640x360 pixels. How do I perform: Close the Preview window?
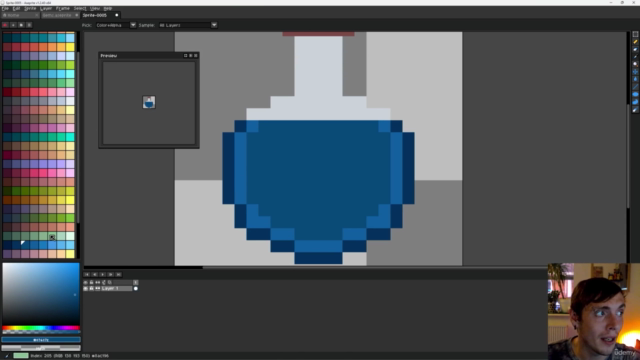[x=196, y=56]
